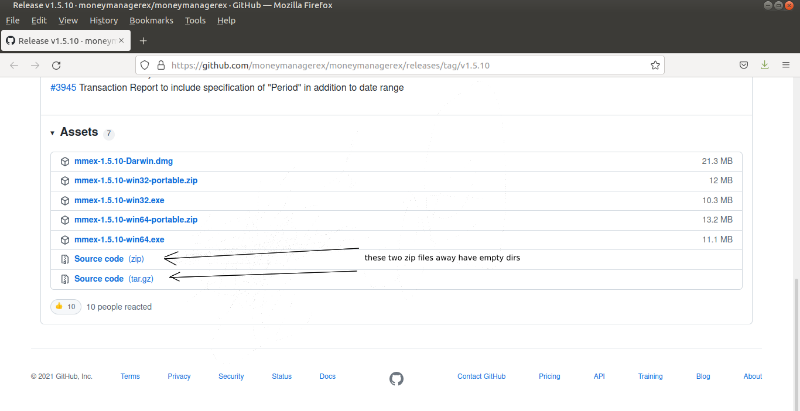The image size is (800, 411).
Task: Click package icon beside mmex-1.5.10-win64.exe
Action: tap(65, 240)
